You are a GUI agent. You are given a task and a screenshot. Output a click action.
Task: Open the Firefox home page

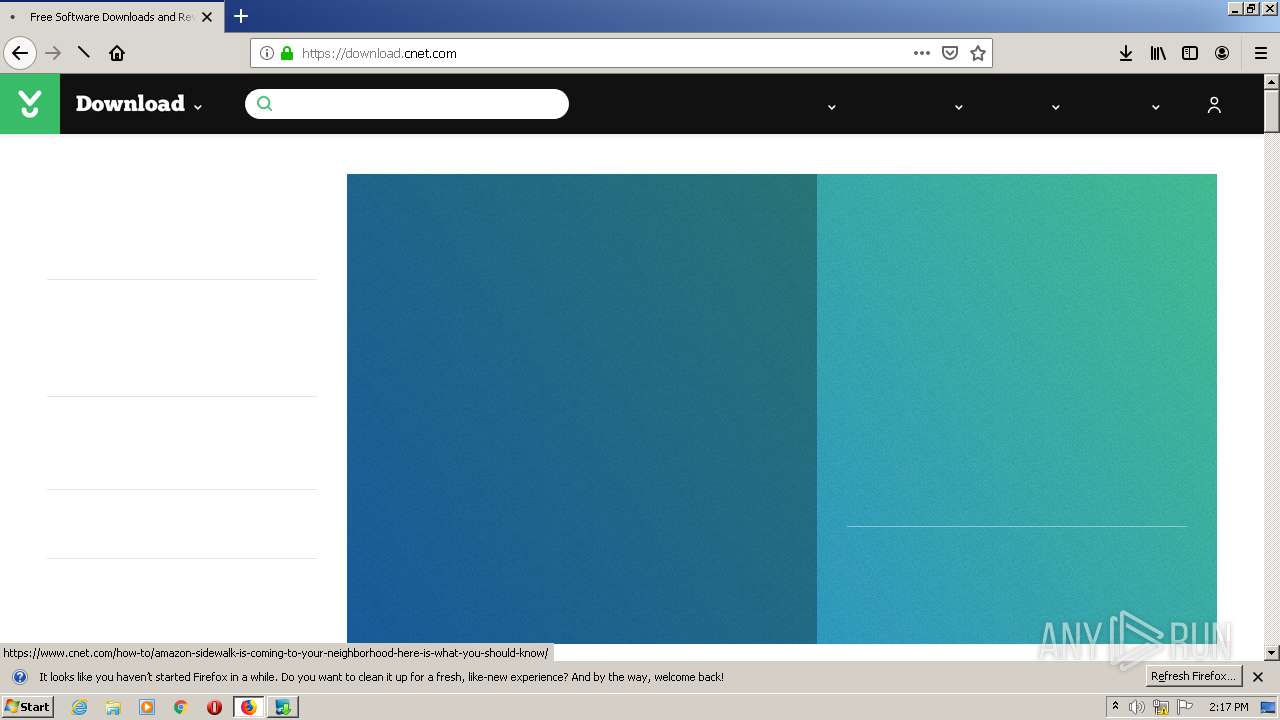pos(117,53)
